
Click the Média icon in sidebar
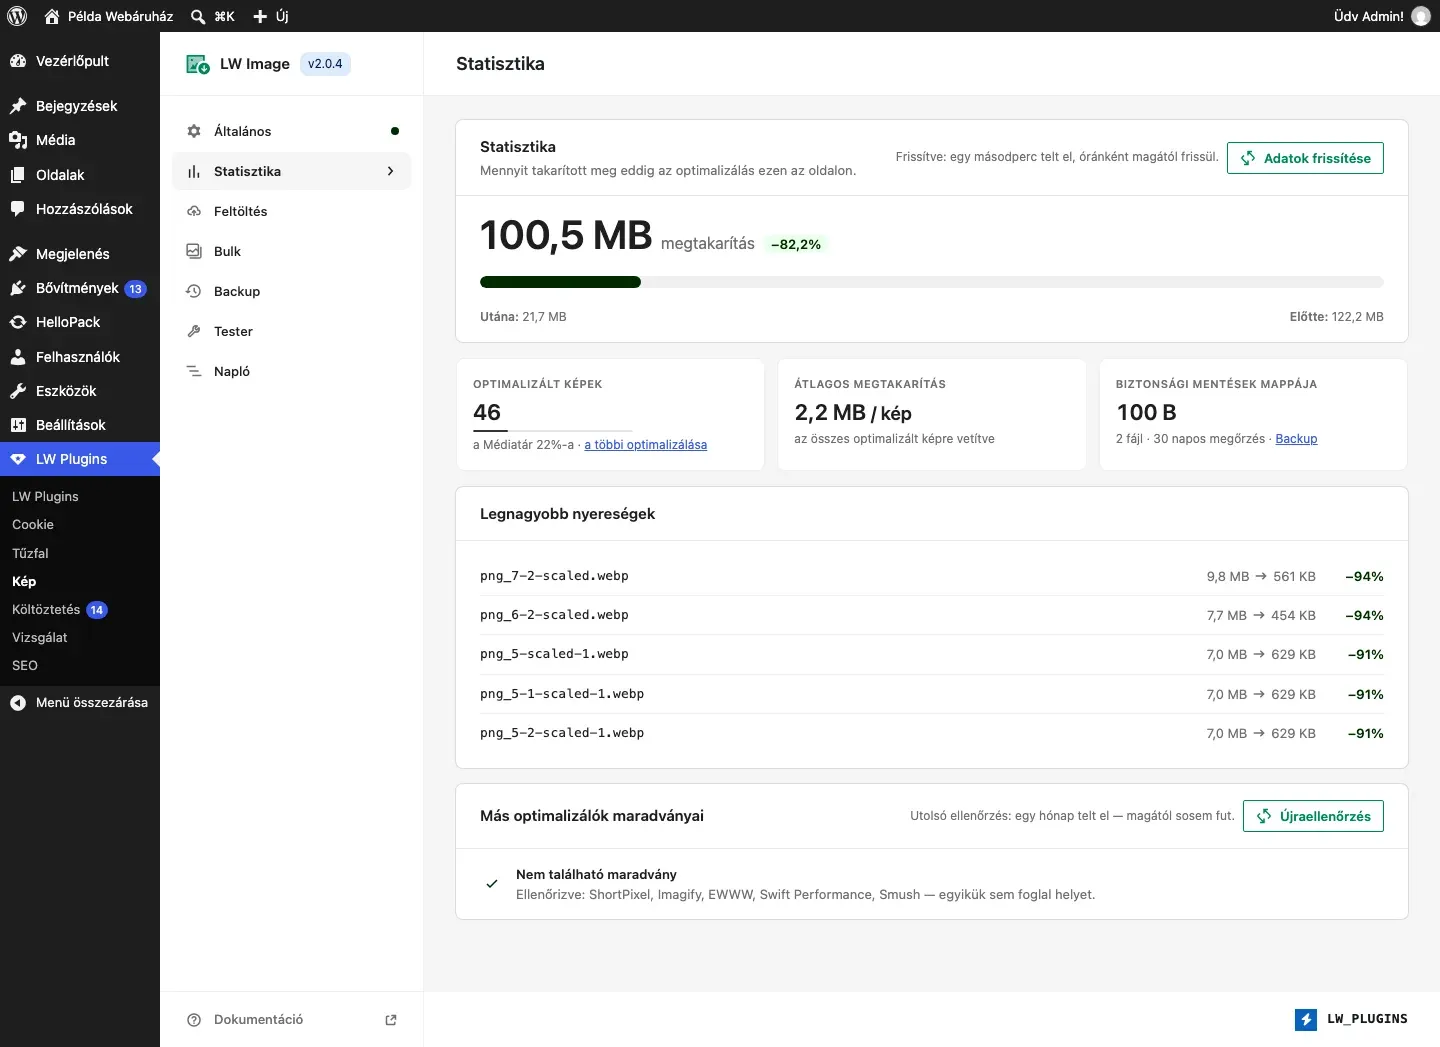pyautogui.click(x=18, y=140)
